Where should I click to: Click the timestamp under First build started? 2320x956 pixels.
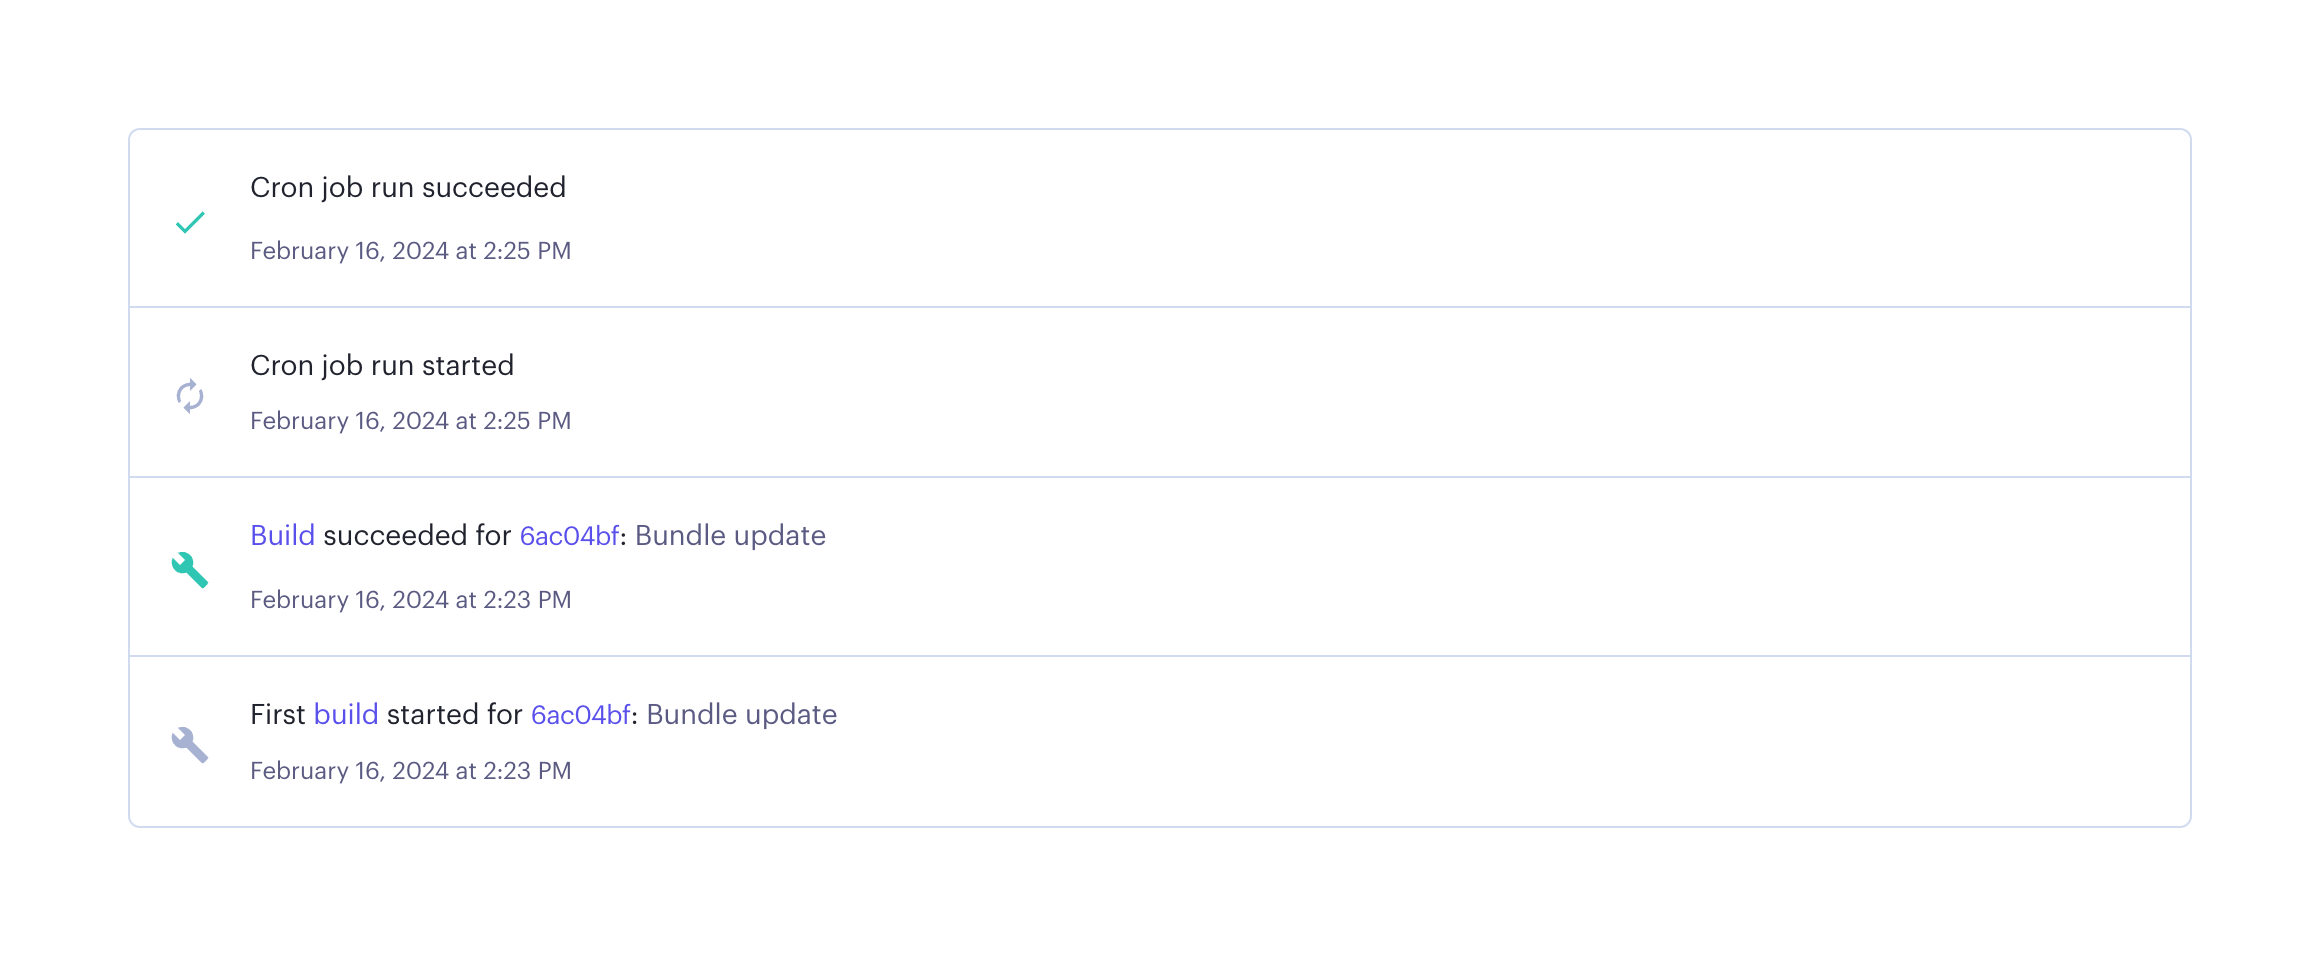click(410, 771)
